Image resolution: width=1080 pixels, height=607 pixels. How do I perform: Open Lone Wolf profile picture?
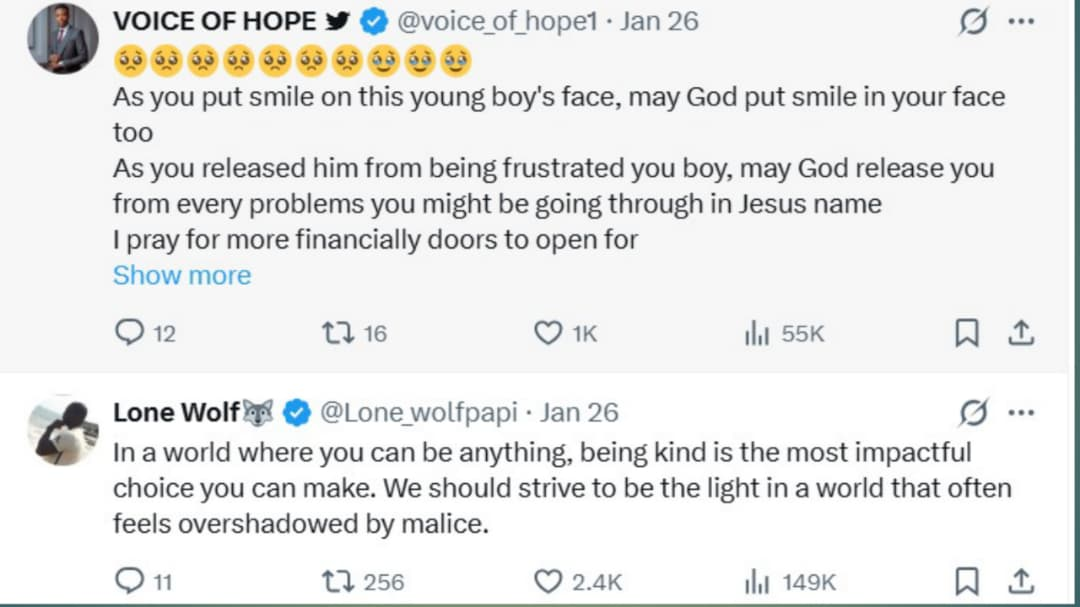click(x=62, y=430)
